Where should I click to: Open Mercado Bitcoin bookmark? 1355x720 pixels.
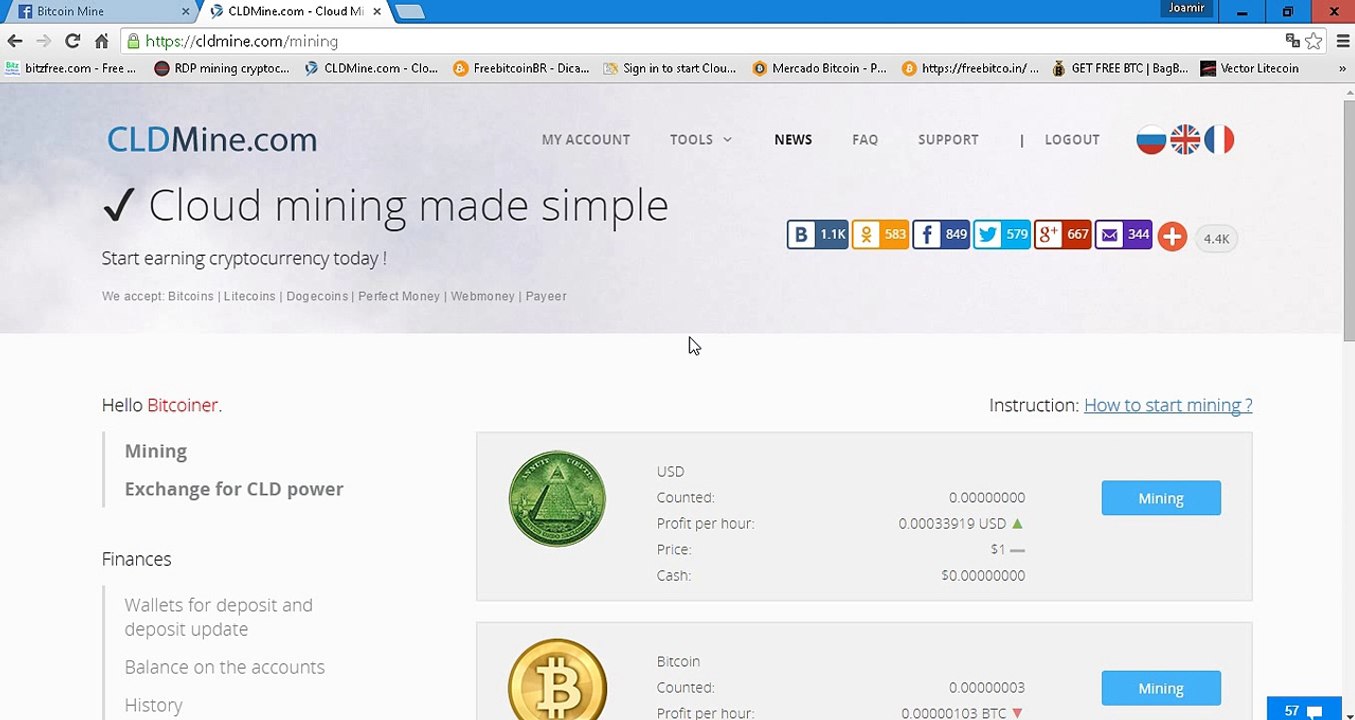tap(820, 69)
